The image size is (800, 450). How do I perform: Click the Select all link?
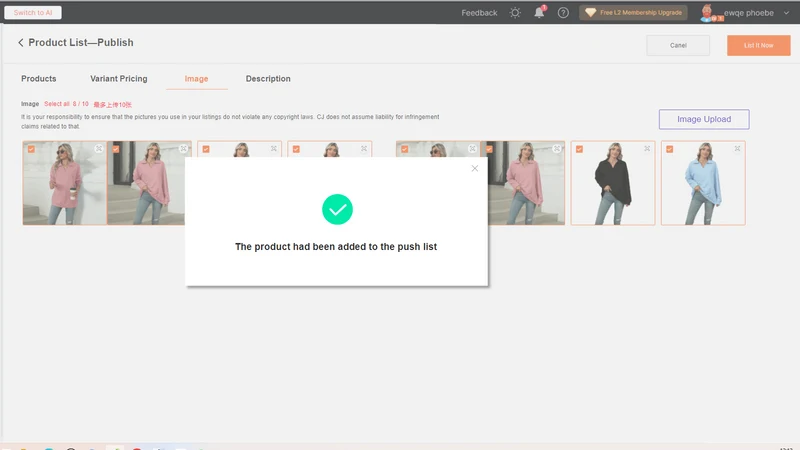(x=57, y=104)
